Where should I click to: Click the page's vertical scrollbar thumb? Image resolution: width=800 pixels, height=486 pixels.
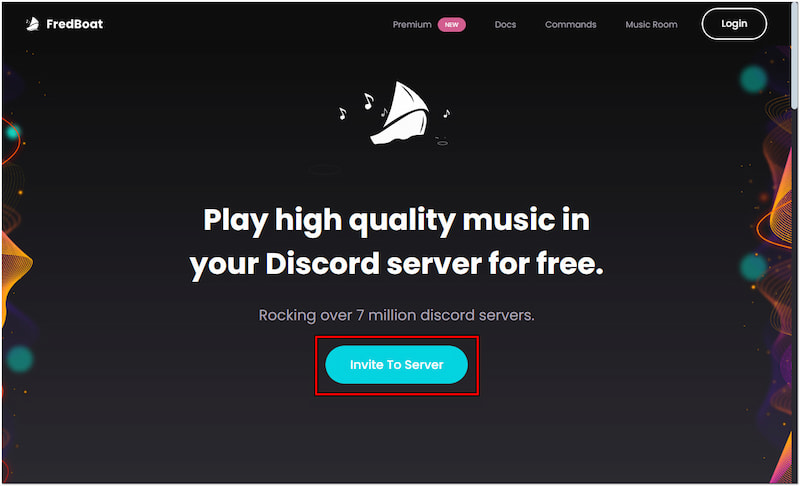click(795, 56)
